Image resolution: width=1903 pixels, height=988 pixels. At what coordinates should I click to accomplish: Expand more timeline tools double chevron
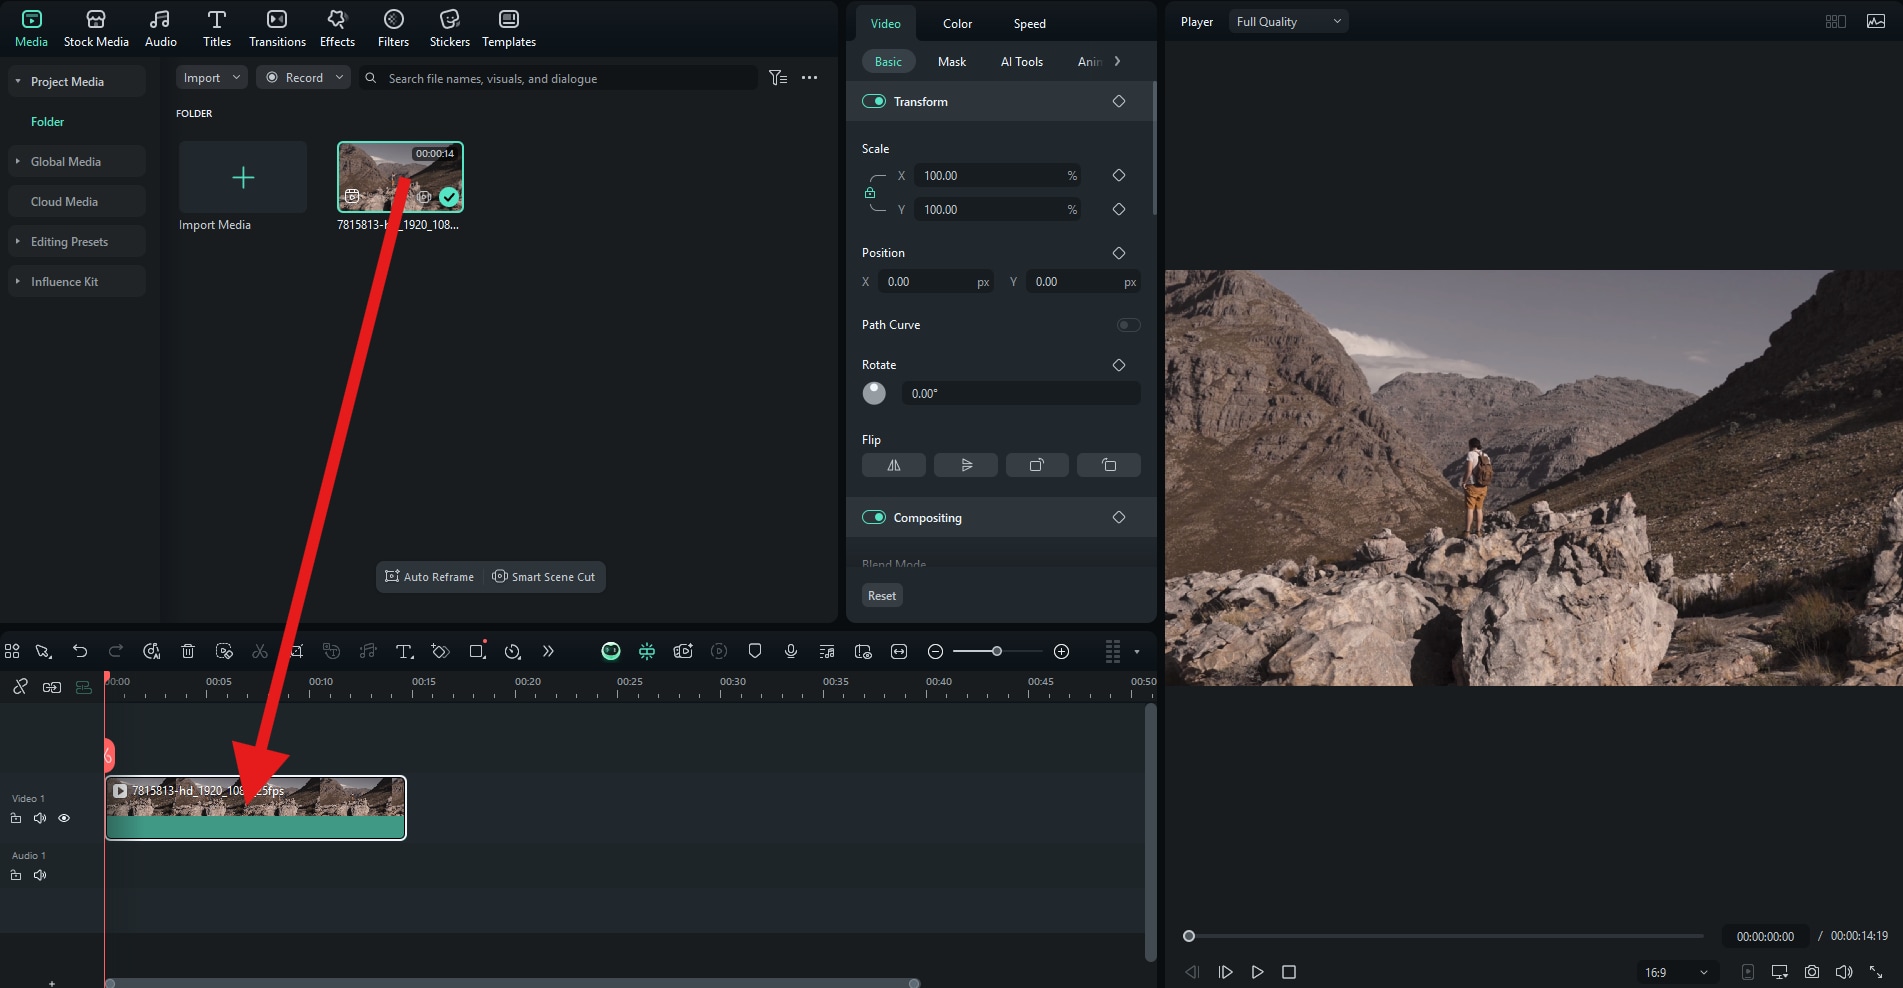pyautogui.click(x=548, y=651)
